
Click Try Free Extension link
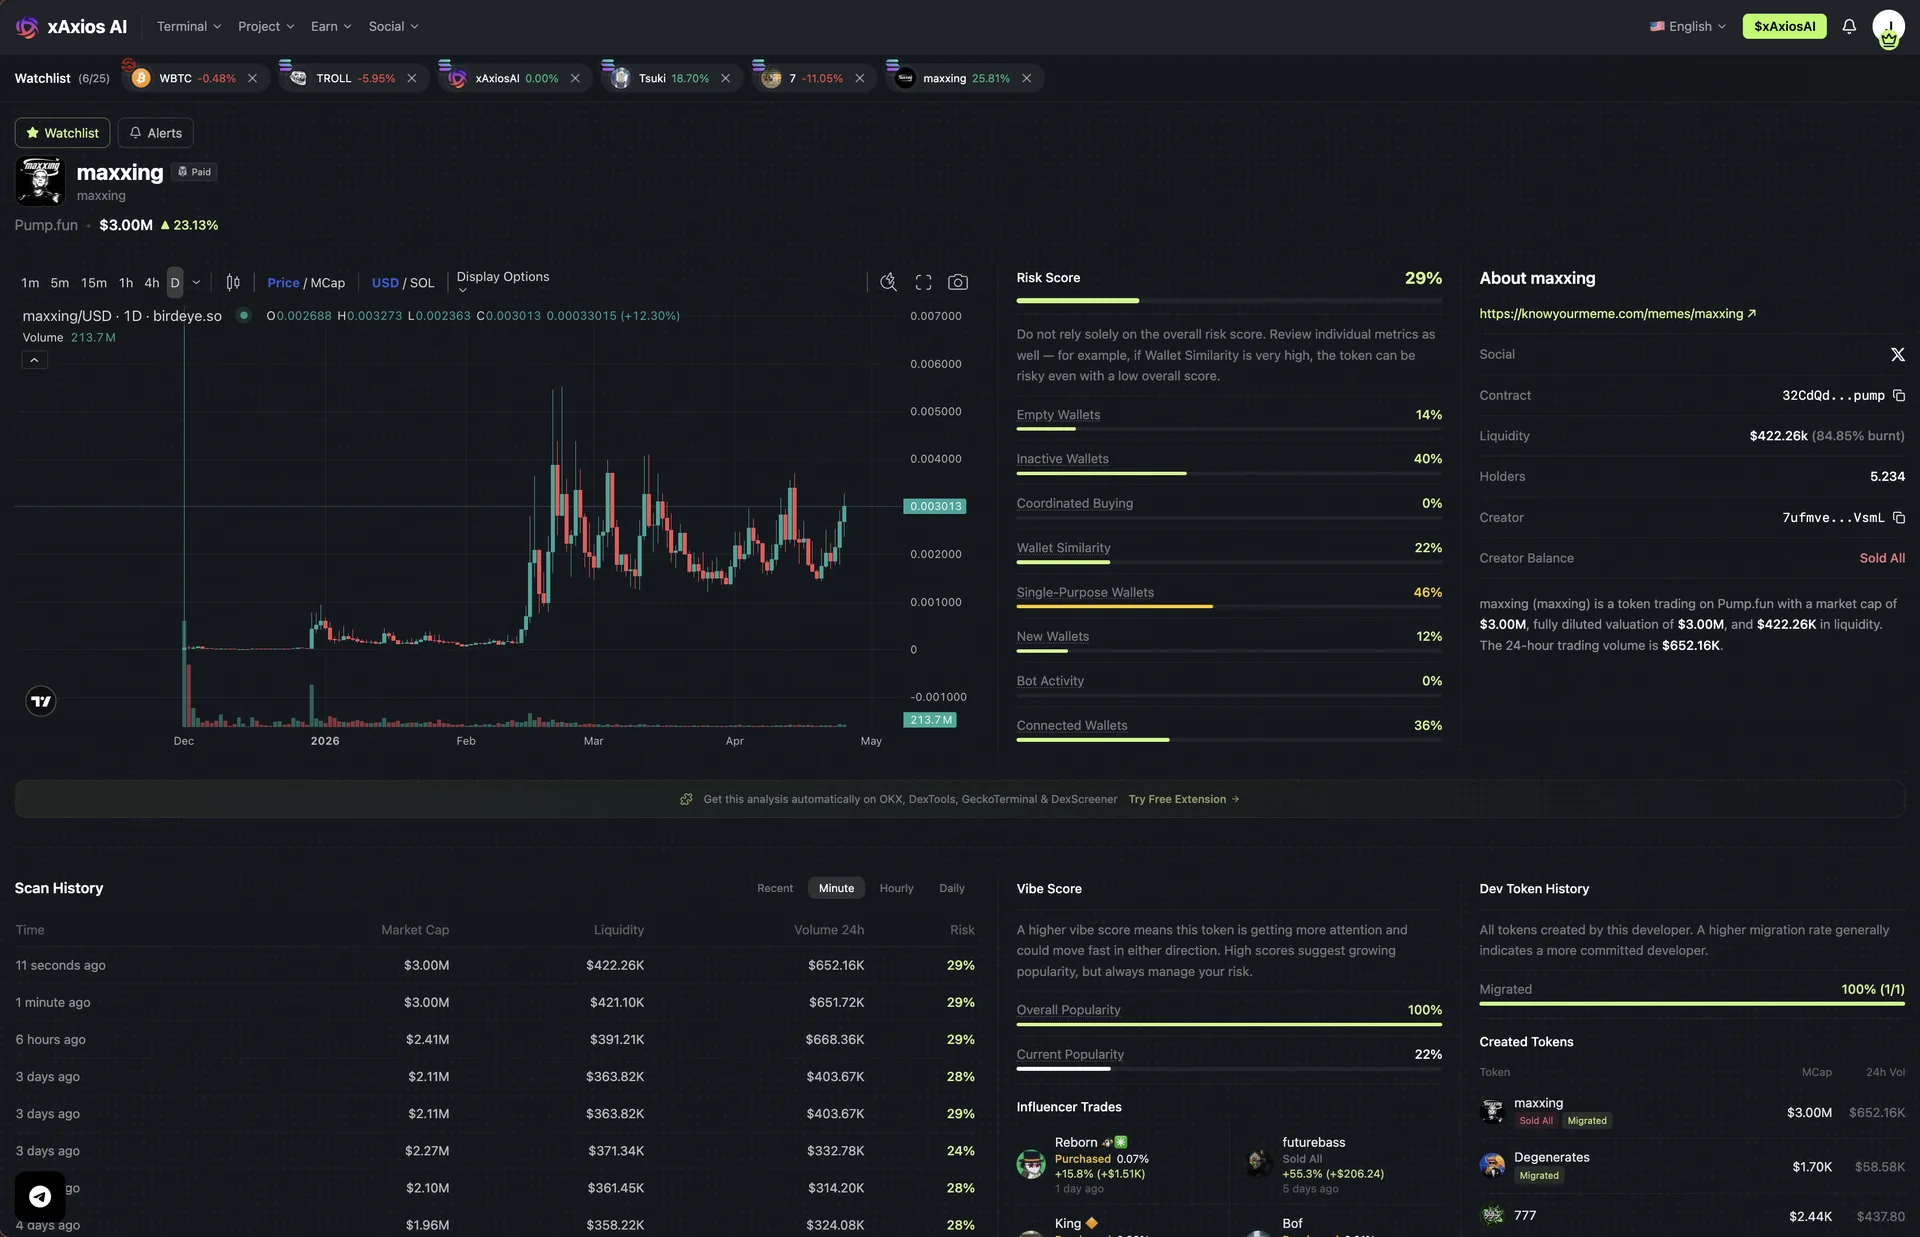(x=1184, y=799)
